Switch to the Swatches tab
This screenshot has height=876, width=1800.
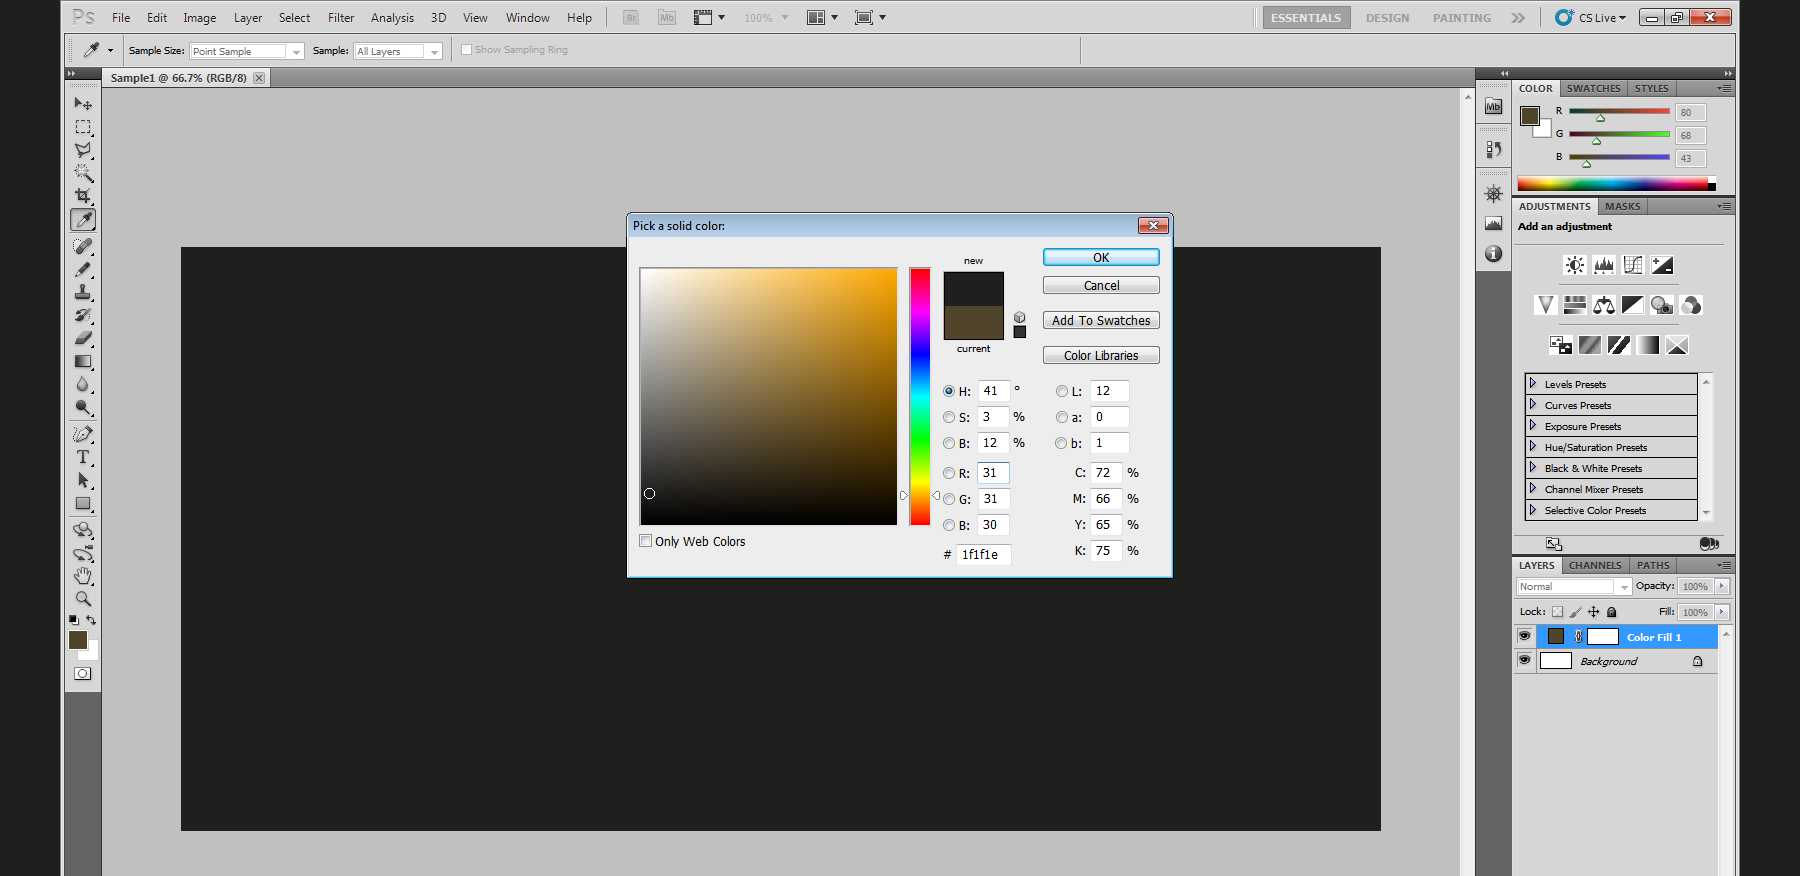1593,88
